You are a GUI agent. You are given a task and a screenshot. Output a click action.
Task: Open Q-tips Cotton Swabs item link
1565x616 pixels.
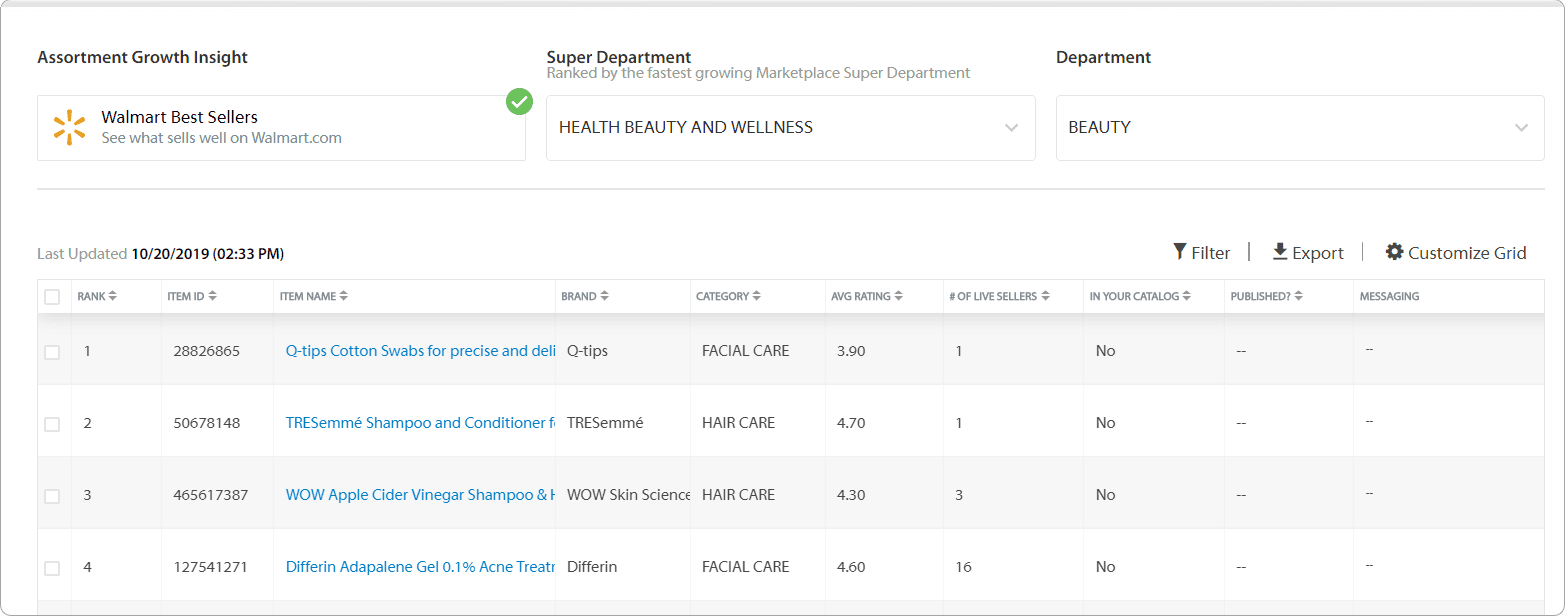pyautogui.click(x=420, y=351)
